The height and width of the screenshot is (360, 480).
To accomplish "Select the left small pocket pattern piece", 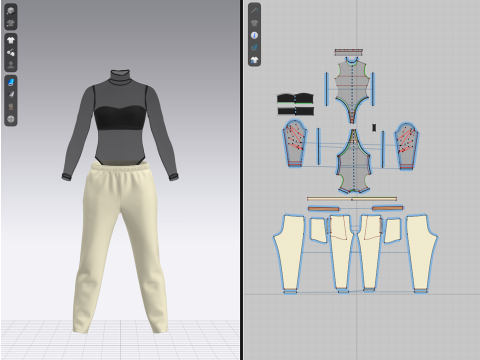I will click(318, 230).
